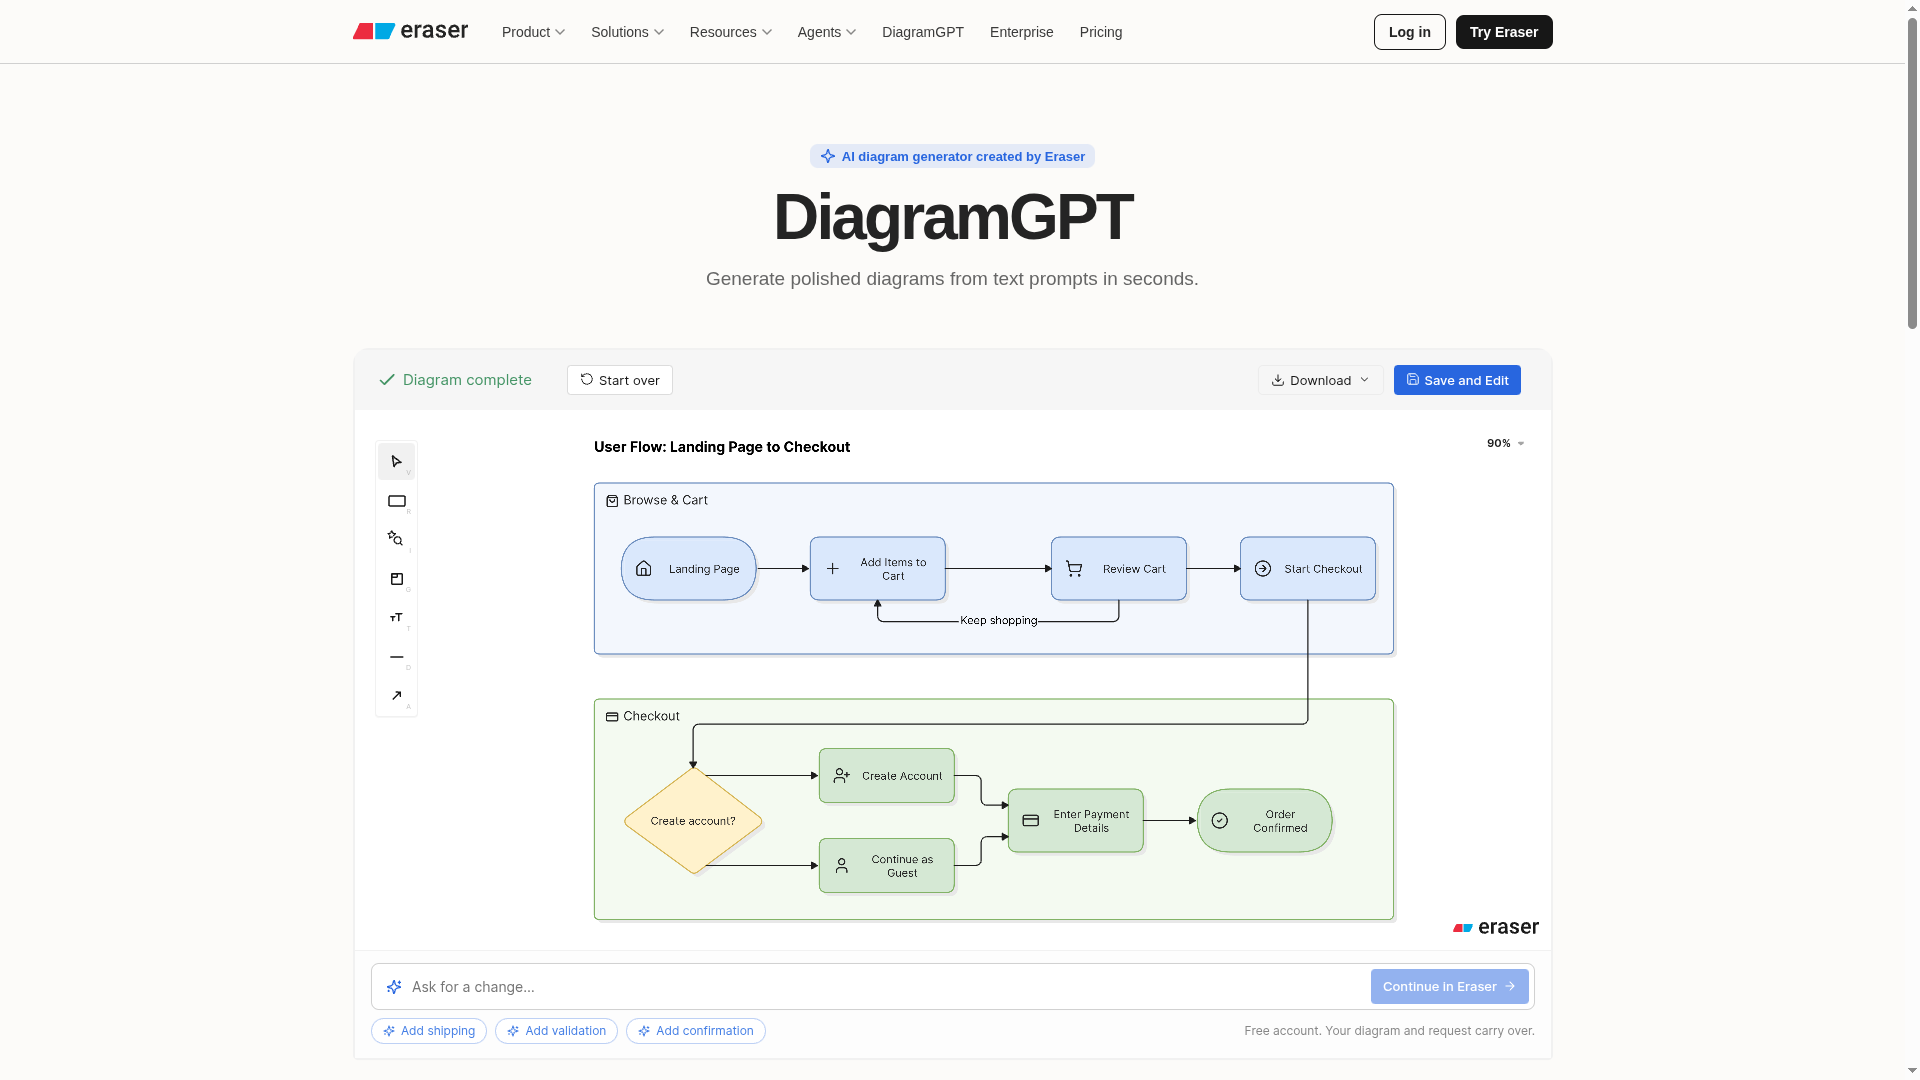Select the rectangle shape tool

[396, 501]
